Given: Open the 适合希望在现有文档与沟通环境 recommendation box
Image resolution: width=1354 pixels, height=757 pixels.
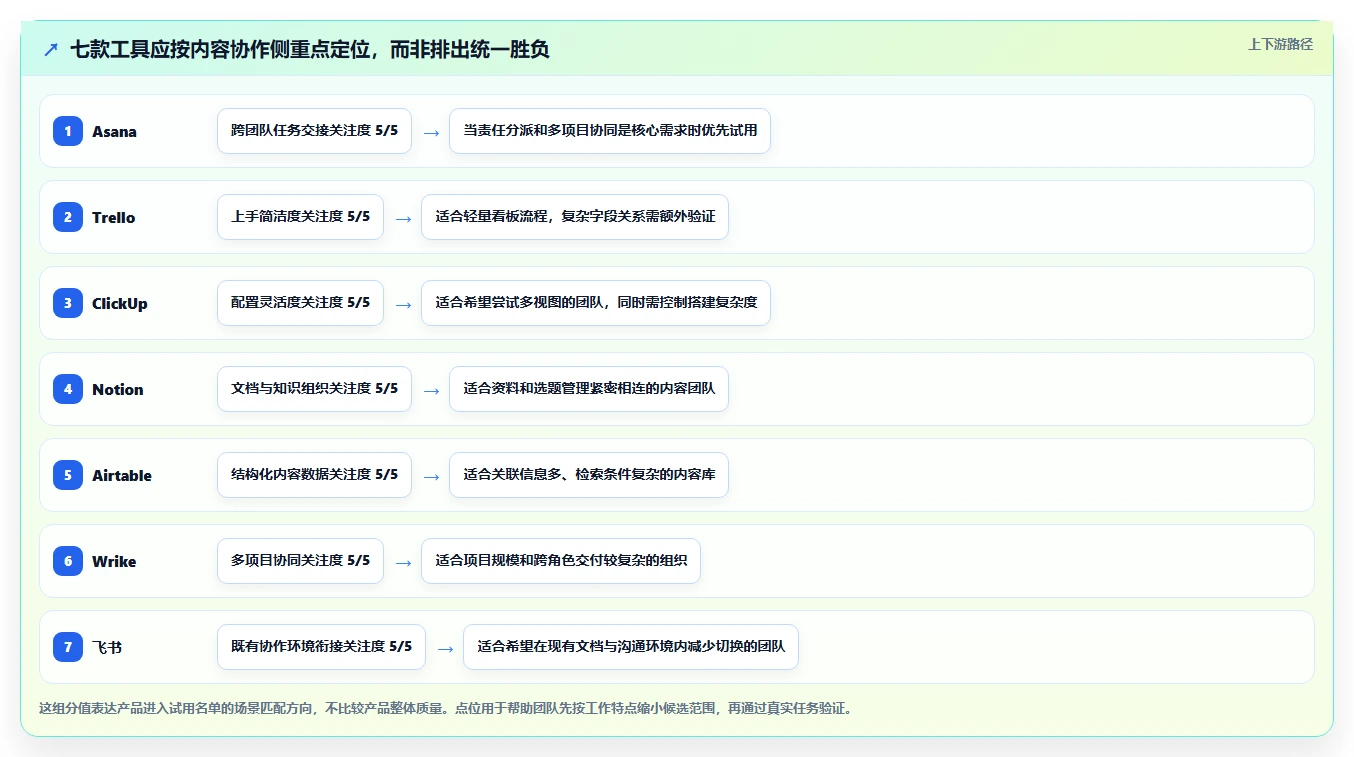Looking at the screenshot, I should (x=631, y=647).
